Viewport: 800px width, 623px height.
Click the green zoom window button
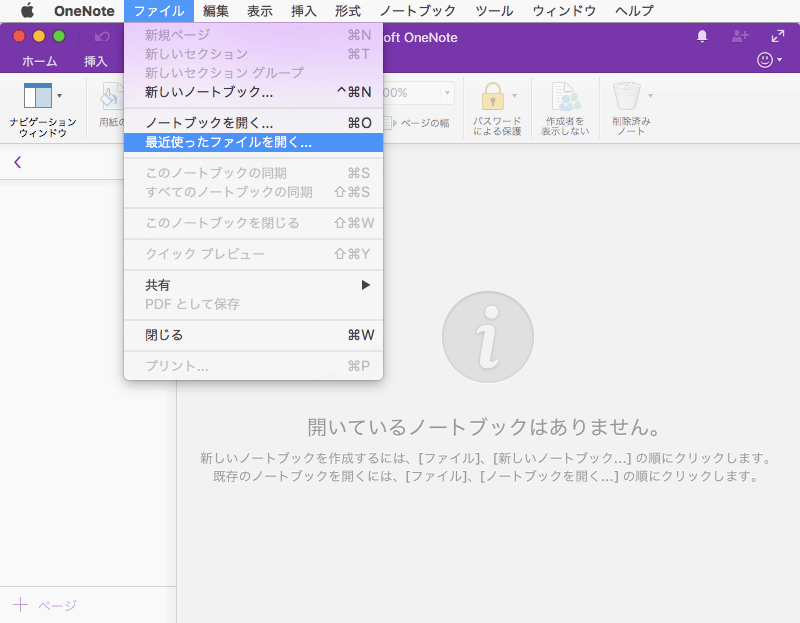[x=59, y=36]
